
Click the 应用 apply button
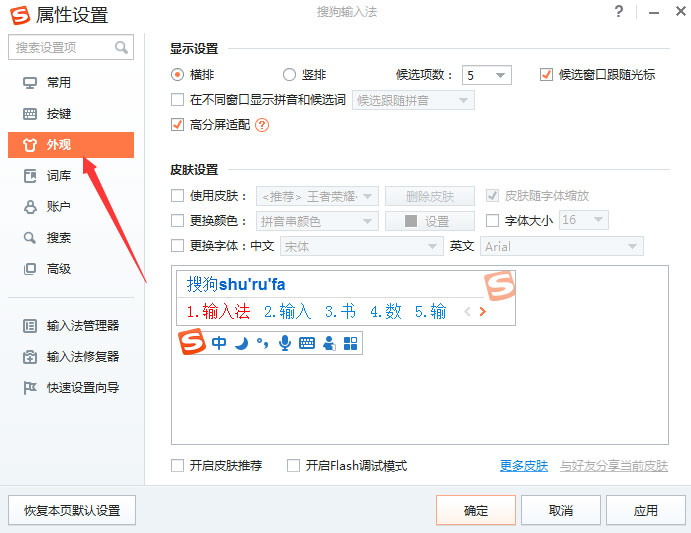pyautogui.click(x=646, y=510)
